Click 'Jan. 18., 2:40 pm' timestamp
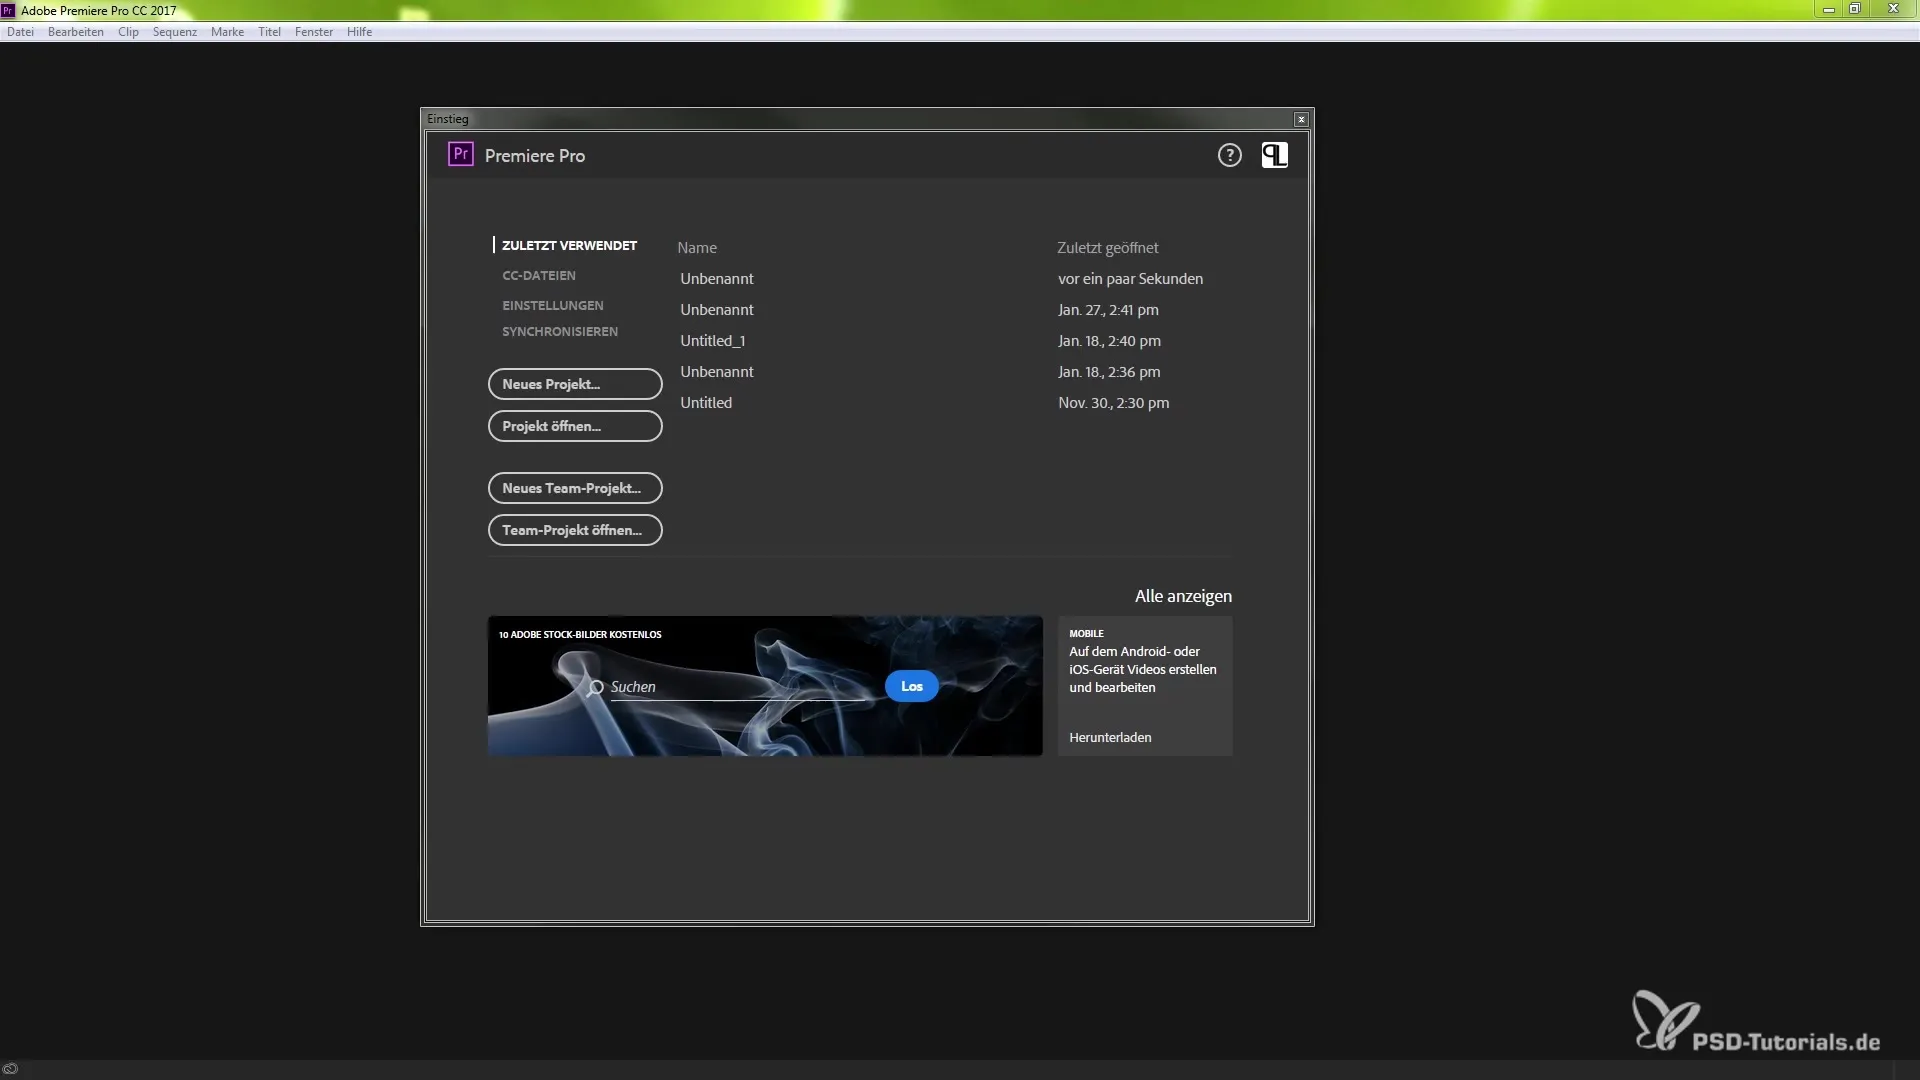This screenshot has width=1920, height=1080. (1109, 341)
